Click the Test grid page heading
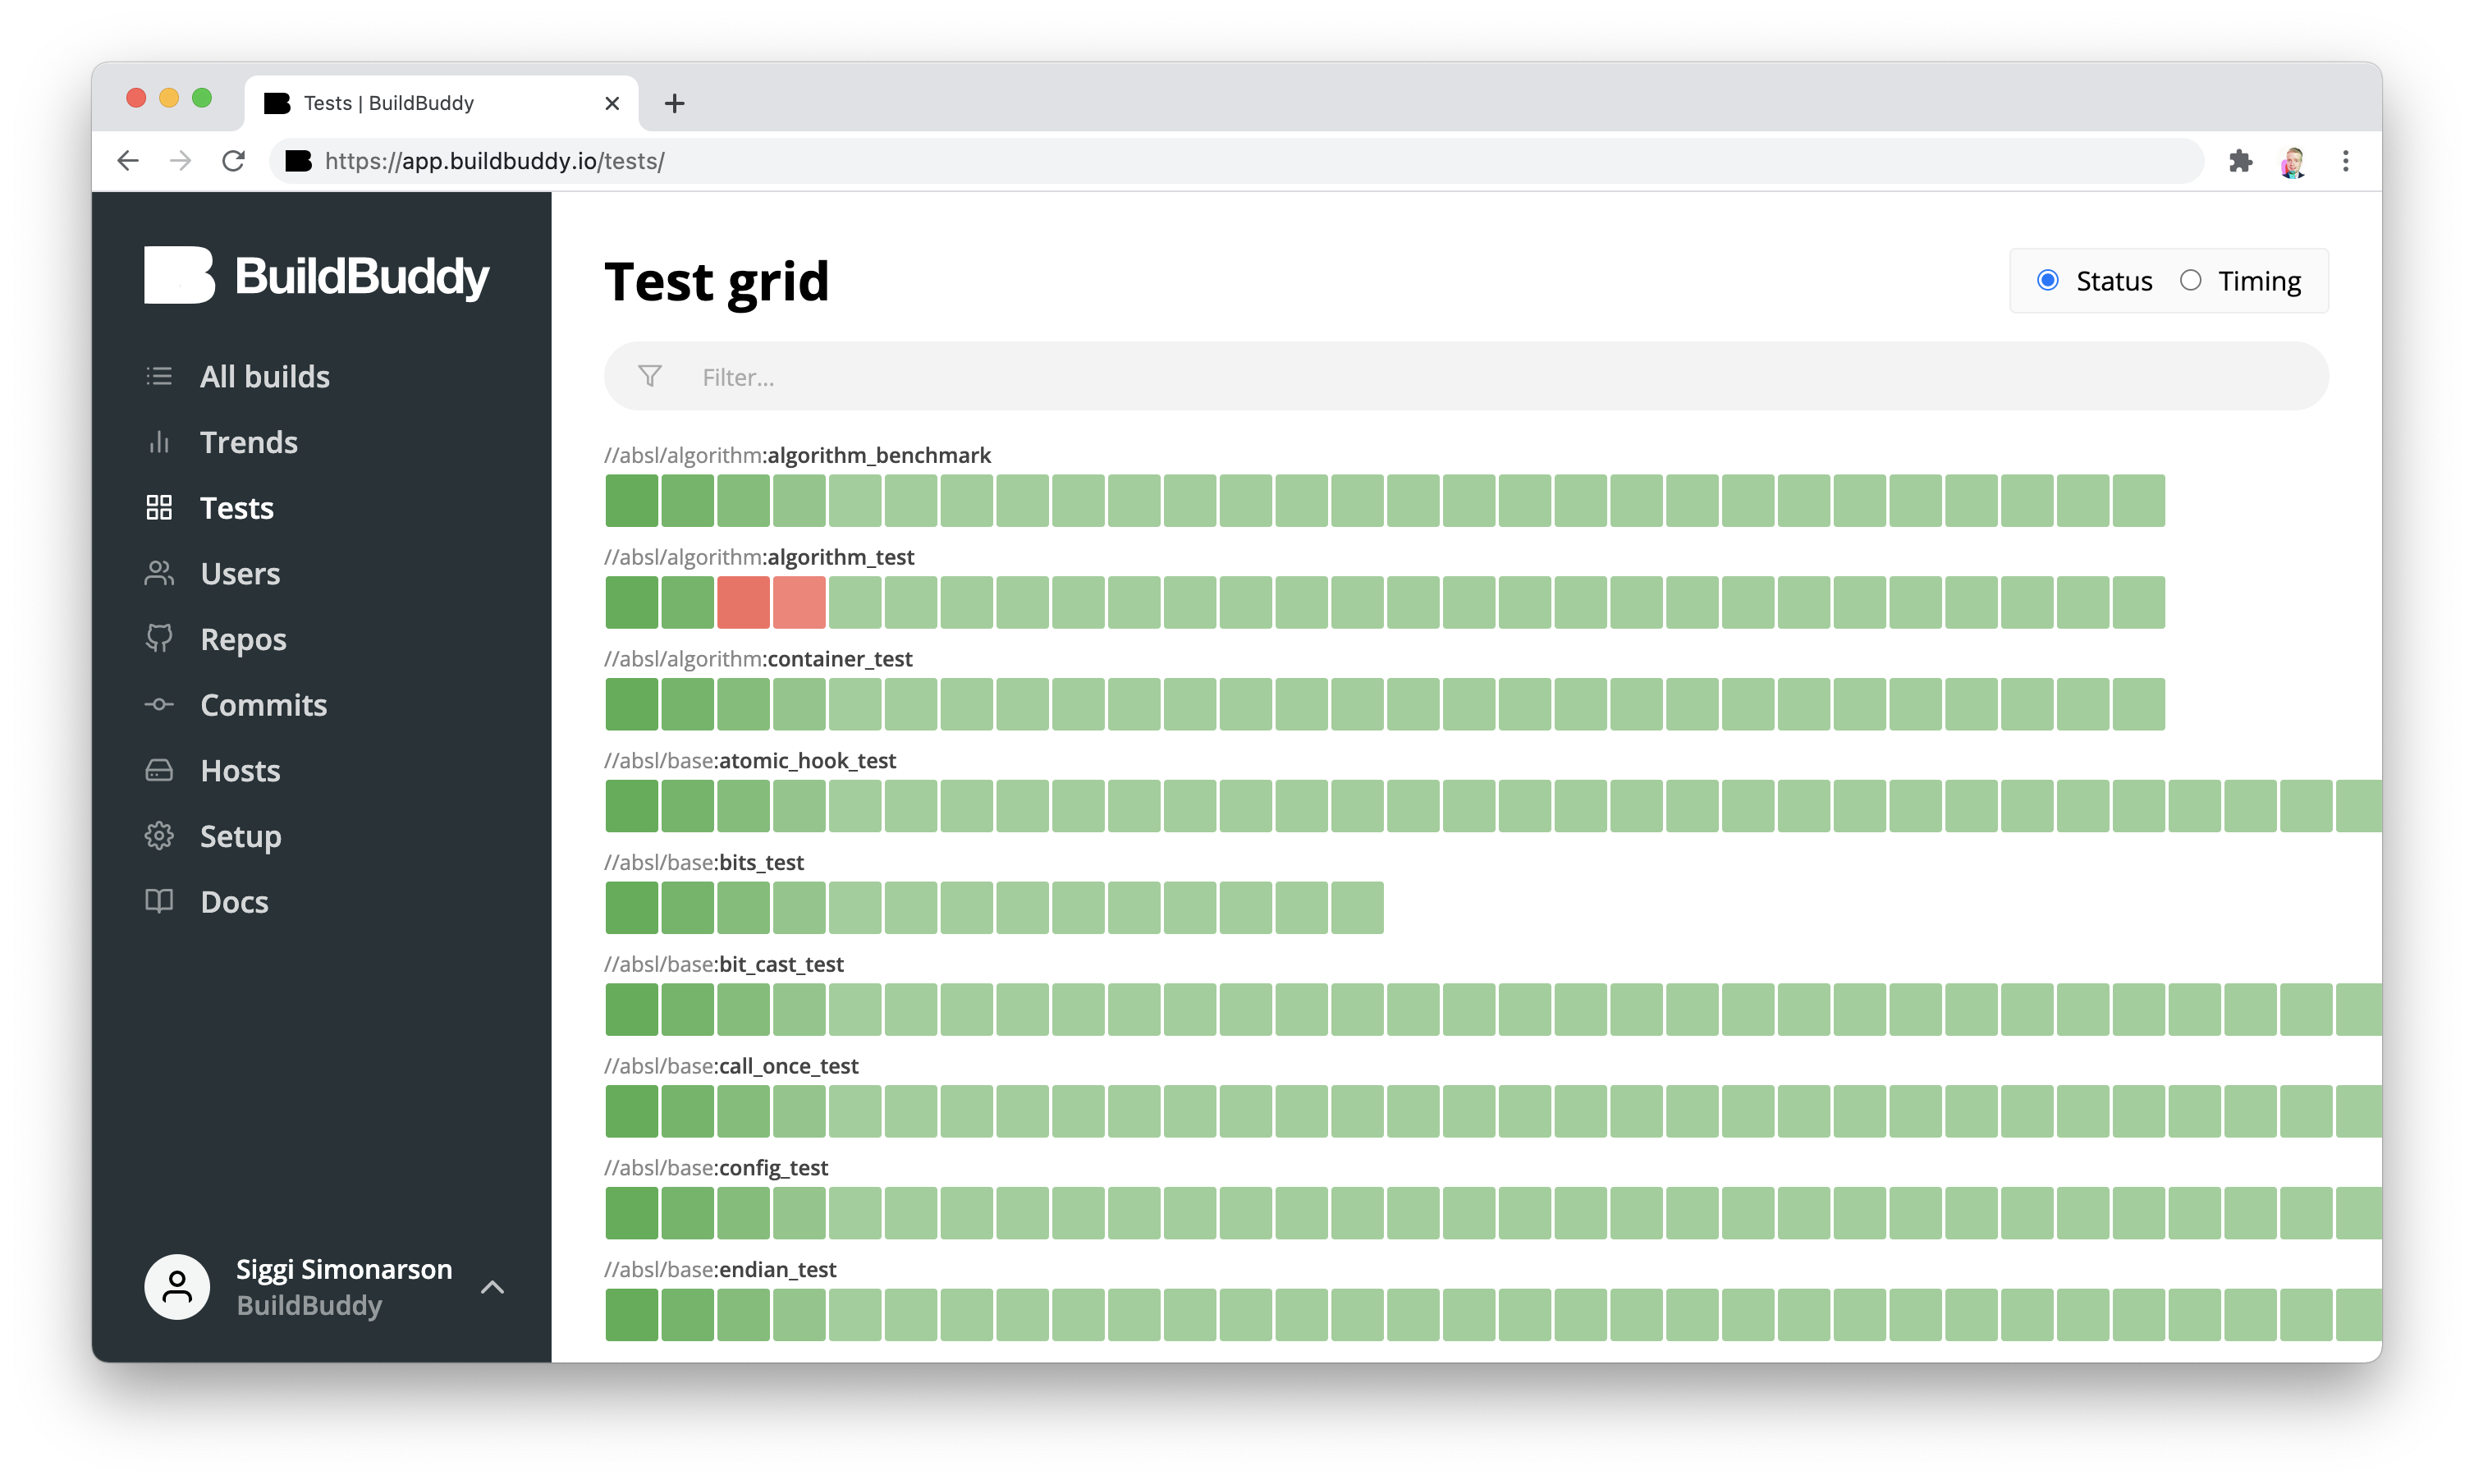 pos(716,281)
